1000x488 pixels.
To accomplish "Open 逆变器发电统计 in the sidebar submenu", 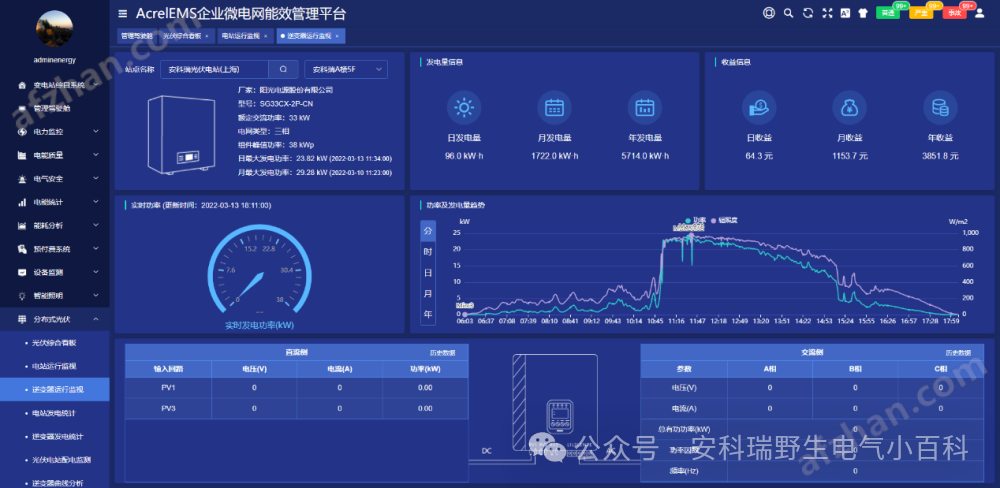I will pyautogui.click(x=54, y=436).
